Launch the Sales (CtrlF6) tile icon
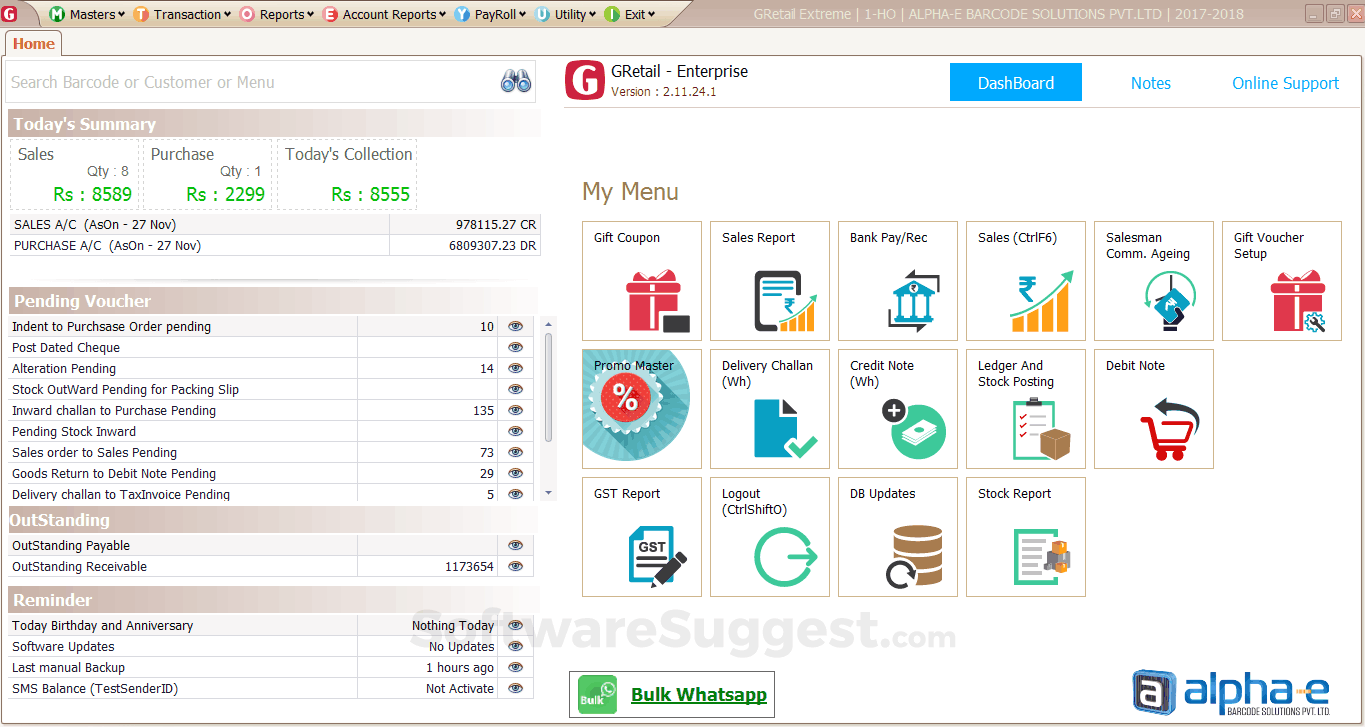Viewport: 1365px width, 727px height. coord(1041,302)
